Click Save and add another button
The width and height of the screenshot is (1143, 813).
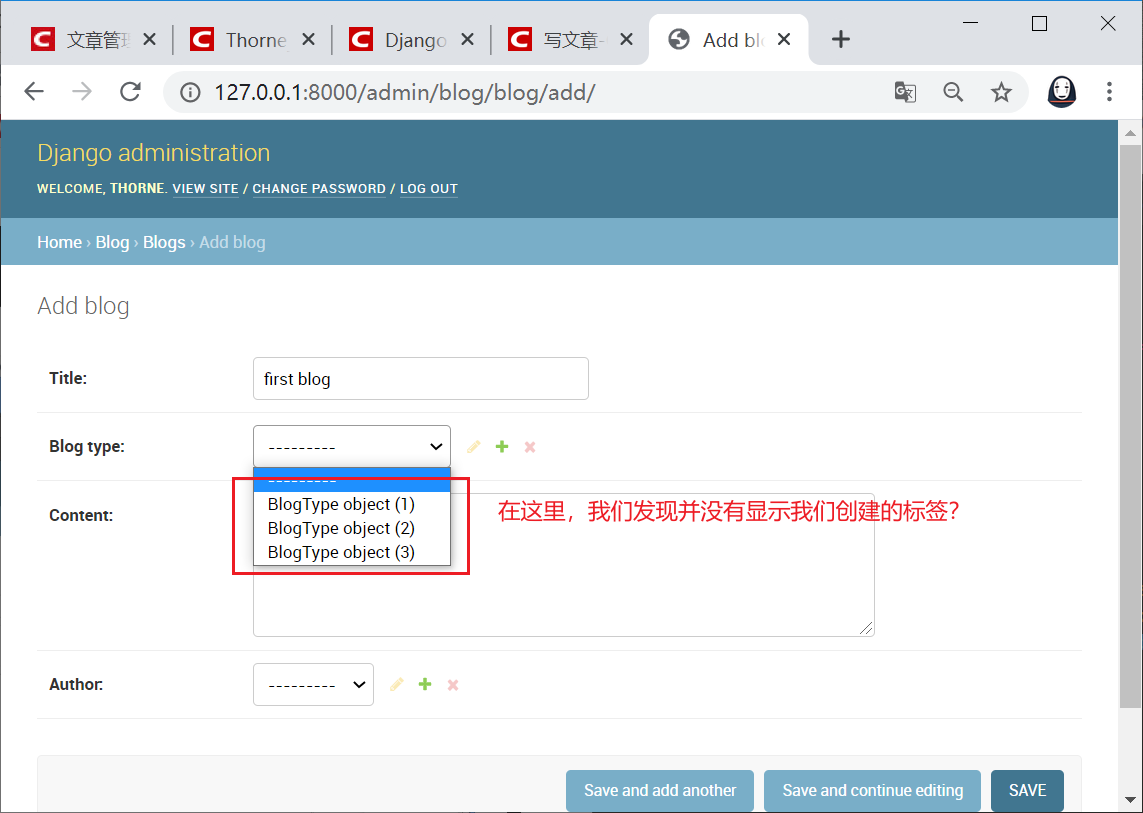(660, 790)
